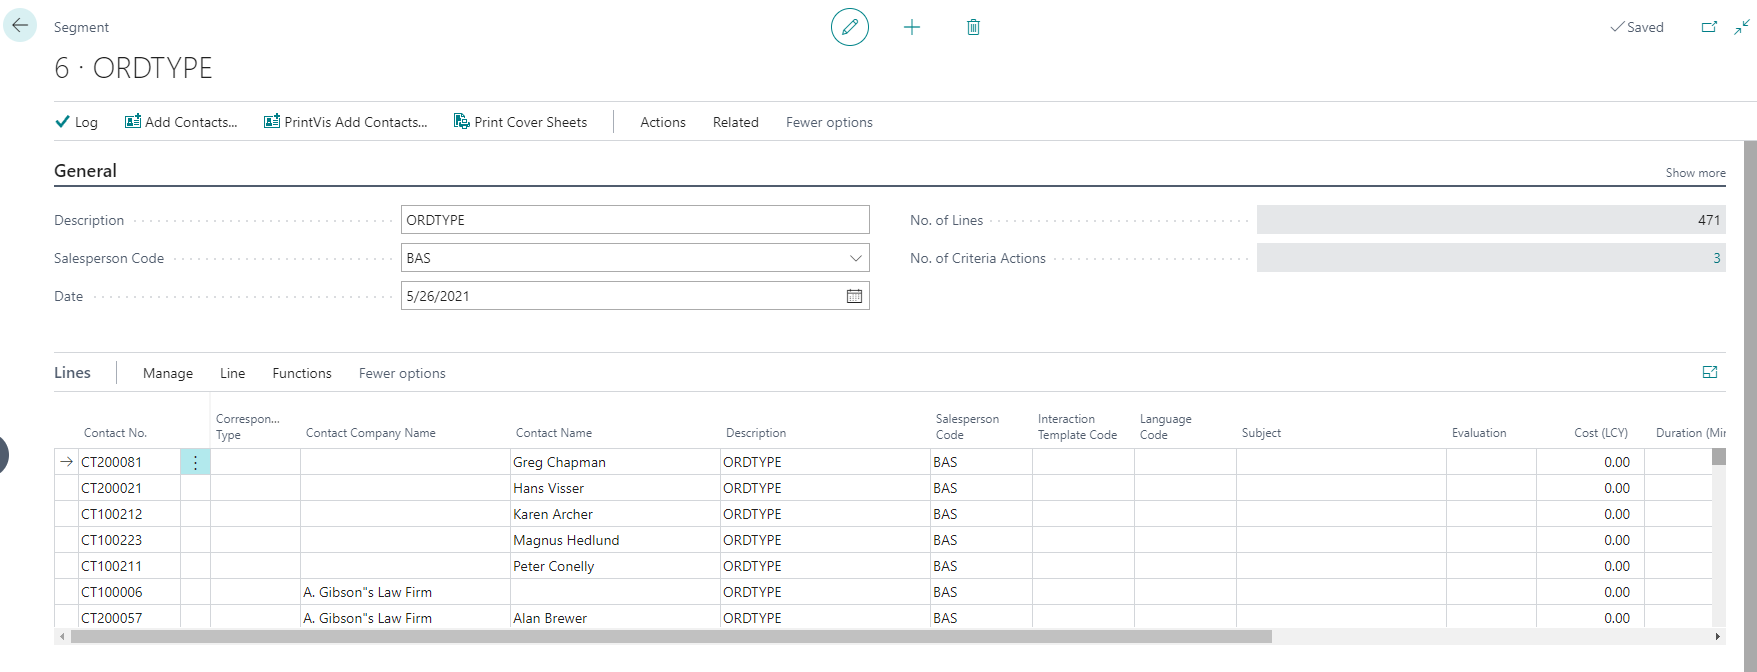
Task: Click Contact Company Name column header
Action: pyautogui.click(x=371, y=433)
